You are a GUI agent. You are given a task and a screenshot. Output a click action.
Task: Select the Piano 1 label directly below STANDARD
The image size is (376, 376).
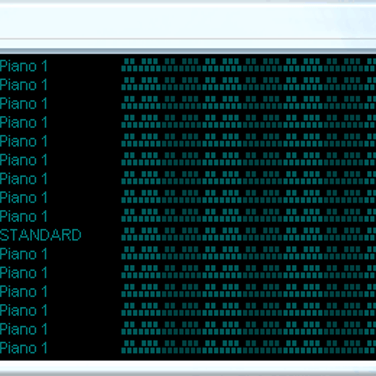tap(23, 254)
